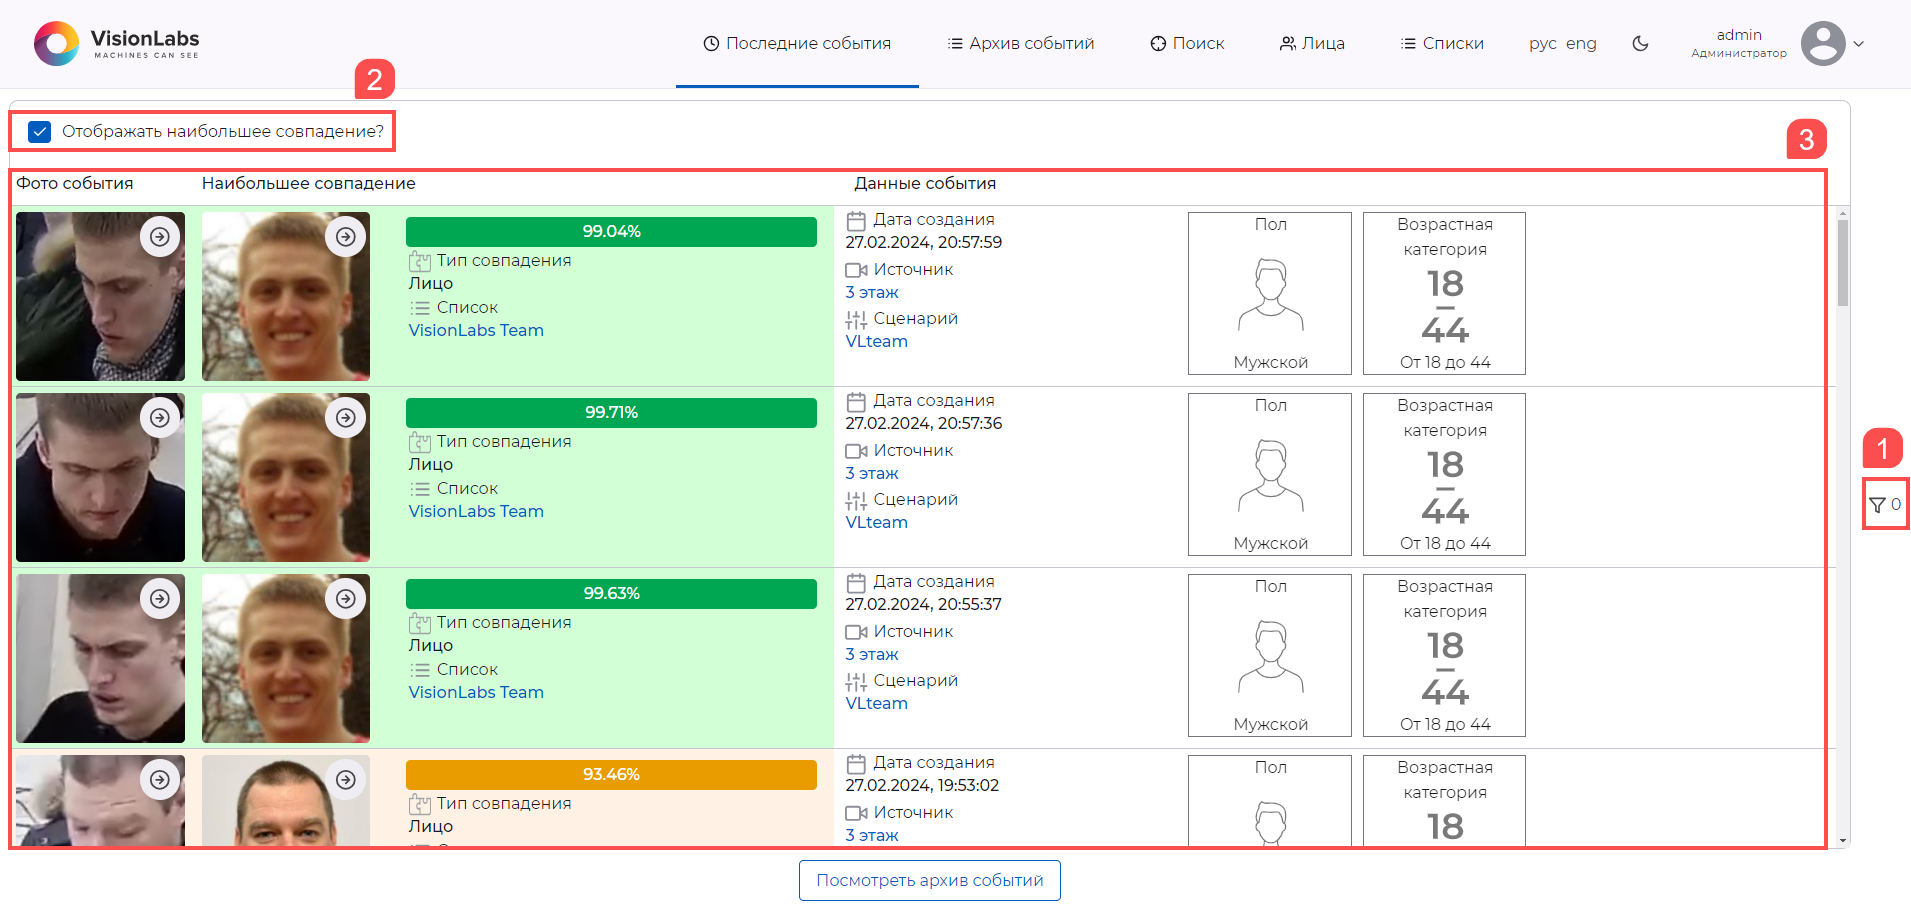Click 'Посмотреть архив событий' button
The image size is (1911, 914).
pyautogui.click(x=930, y=881)
